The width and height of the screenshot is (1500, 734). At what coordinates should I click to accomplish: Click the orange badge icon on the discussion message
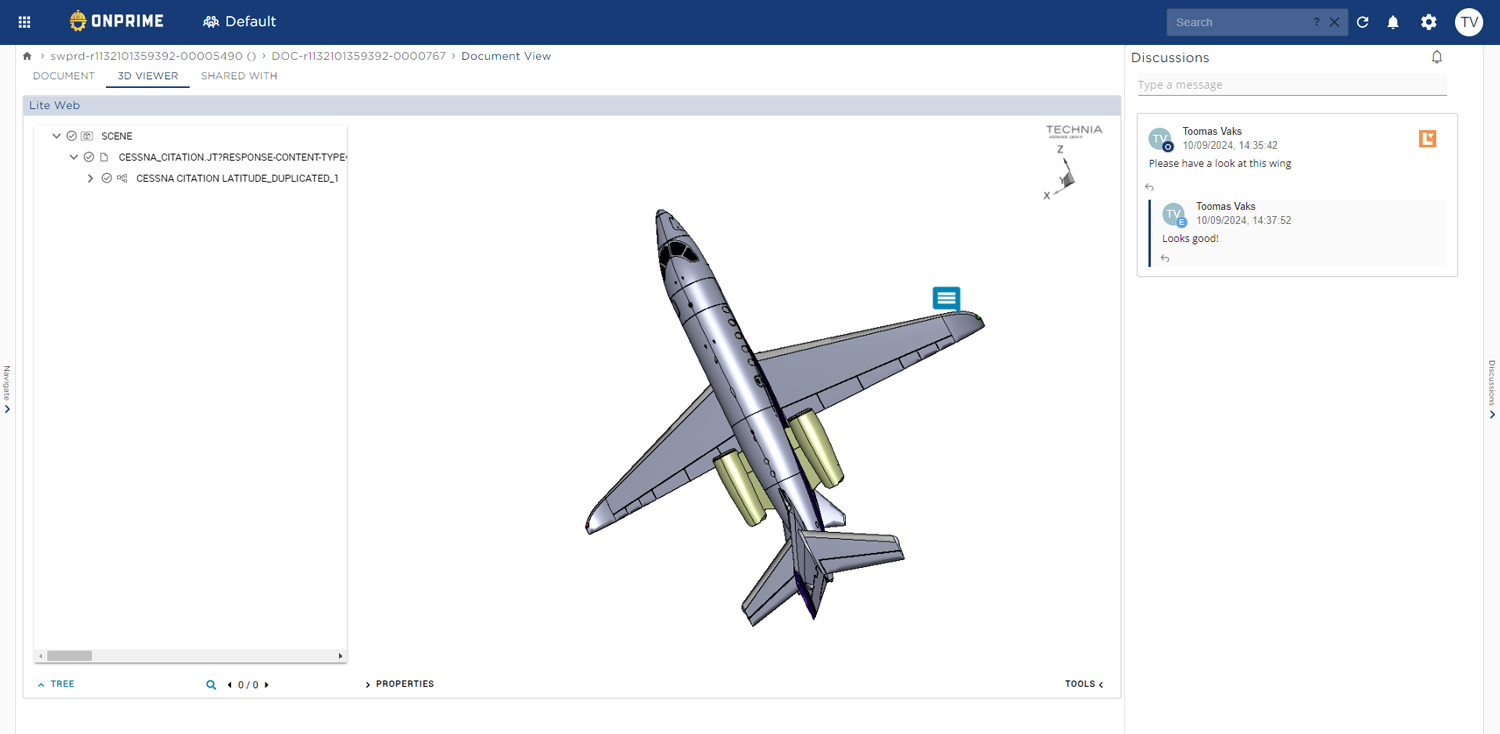coord(1427,139)
